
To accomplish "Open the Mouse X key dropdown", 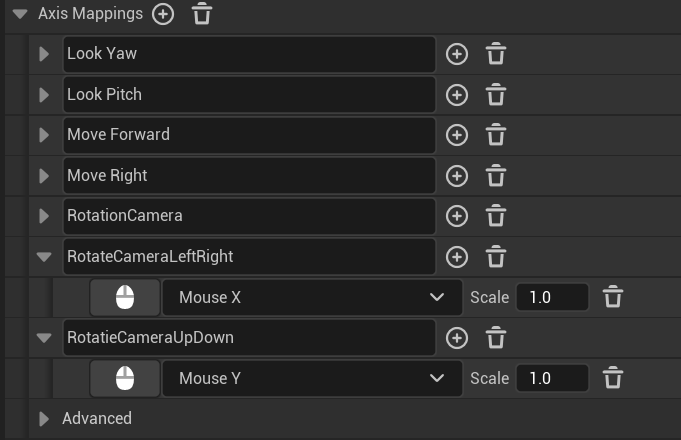I will coord(311,297).
